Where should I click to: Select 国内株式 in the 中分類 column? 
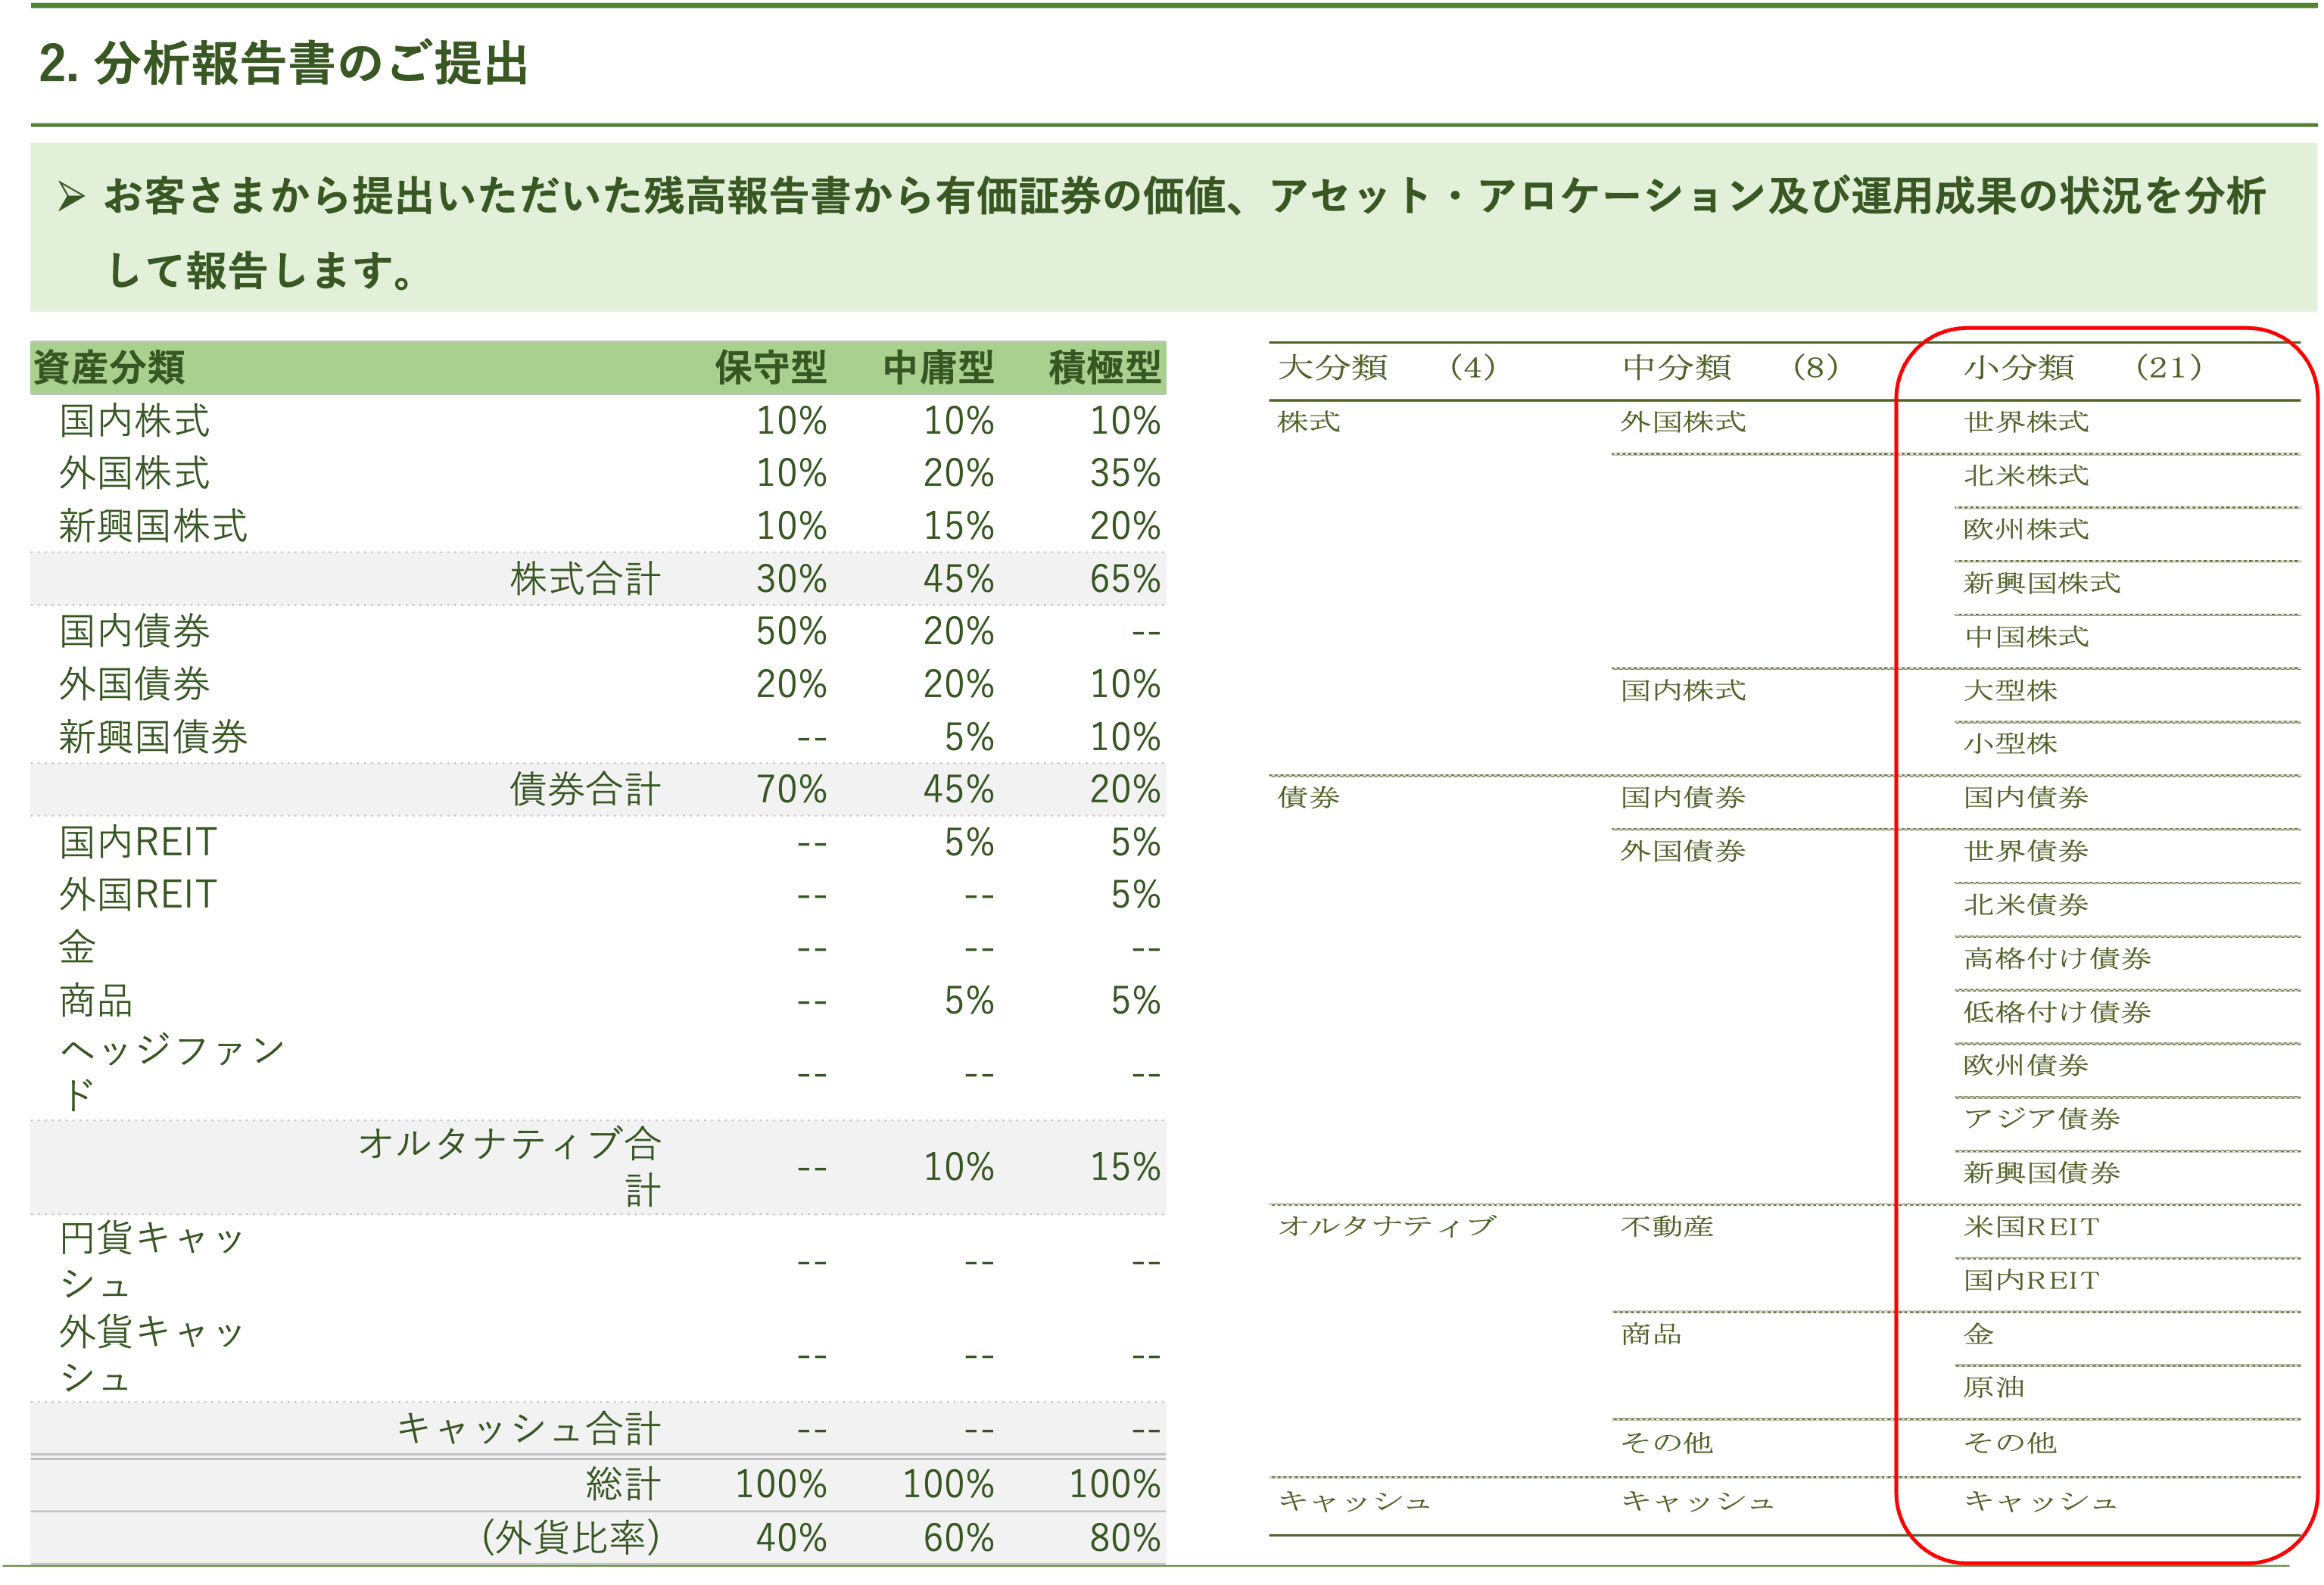pos(1683,690)
